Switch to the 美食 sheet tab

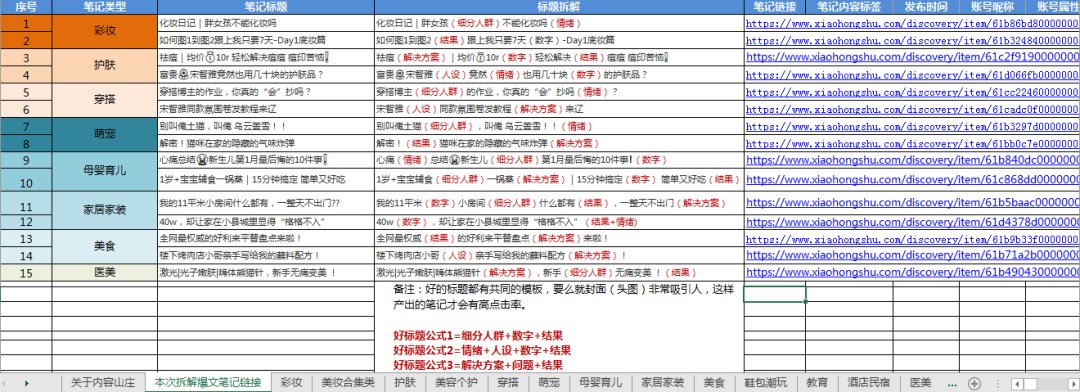coord(714,383)
